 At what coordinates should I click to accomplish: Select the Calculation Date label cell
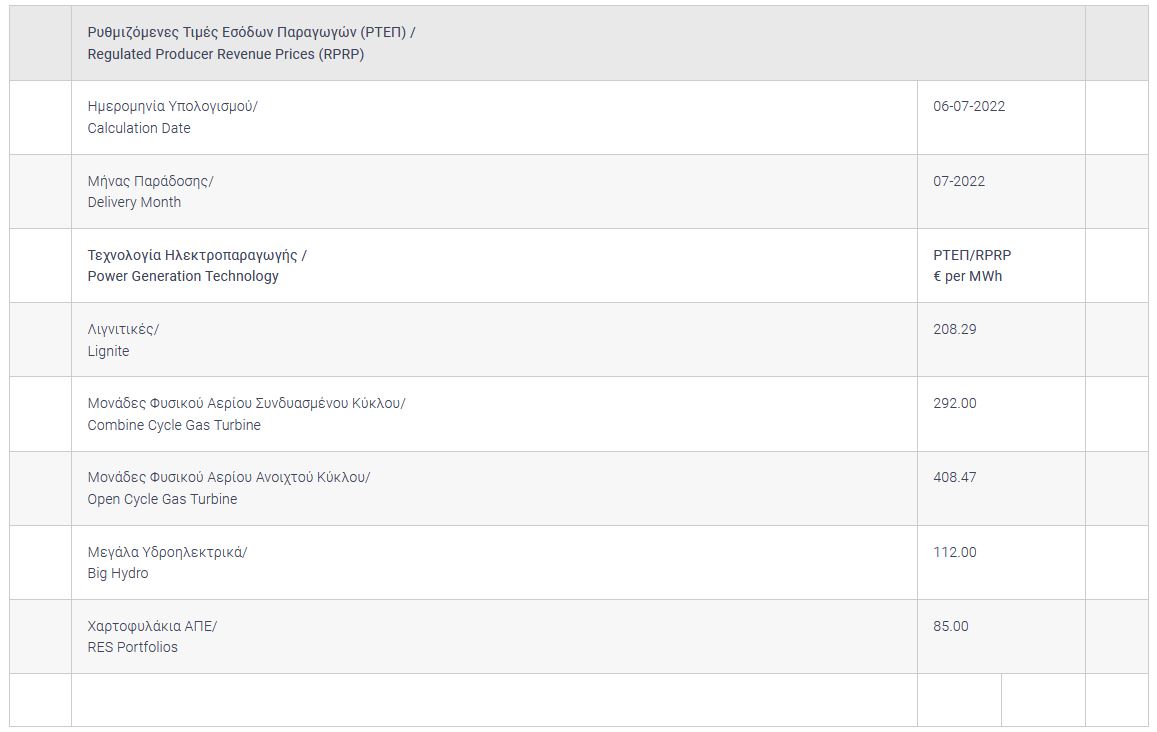(172, 117)
